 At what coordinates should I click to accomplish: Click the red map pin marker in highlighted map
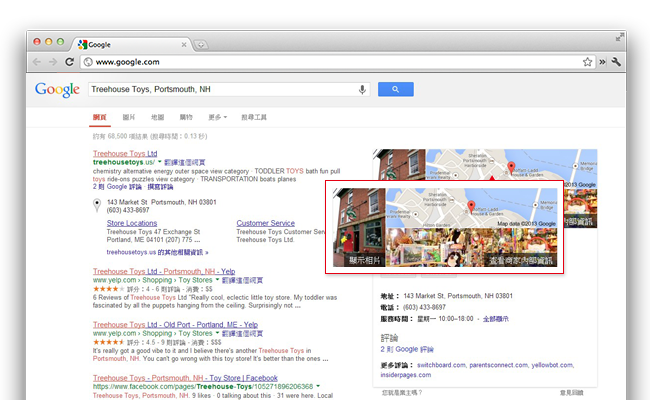pos(471,206)
